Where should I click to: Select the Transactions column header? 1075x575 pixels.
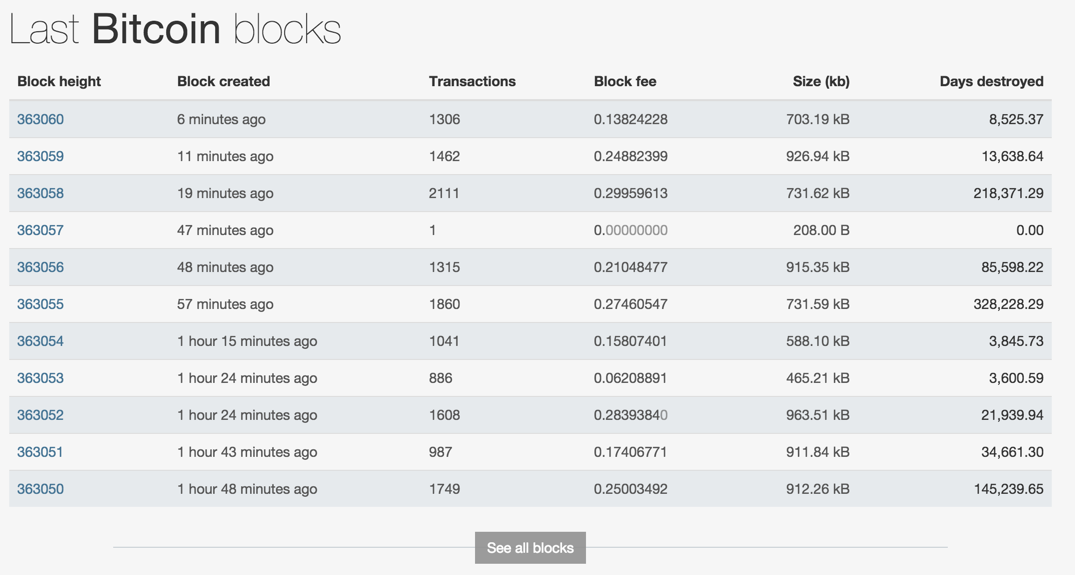pos(472,82)
